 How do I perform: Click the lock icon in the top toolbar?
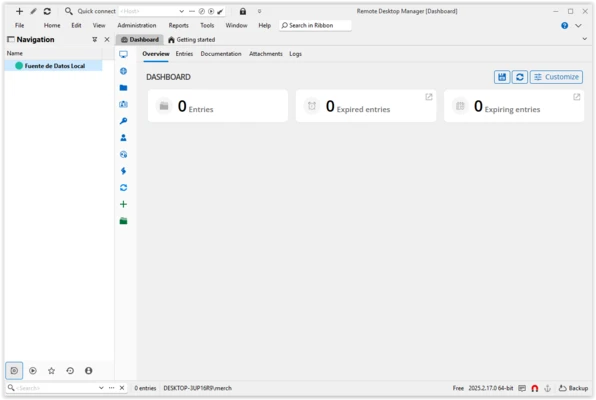pos(243,11)
